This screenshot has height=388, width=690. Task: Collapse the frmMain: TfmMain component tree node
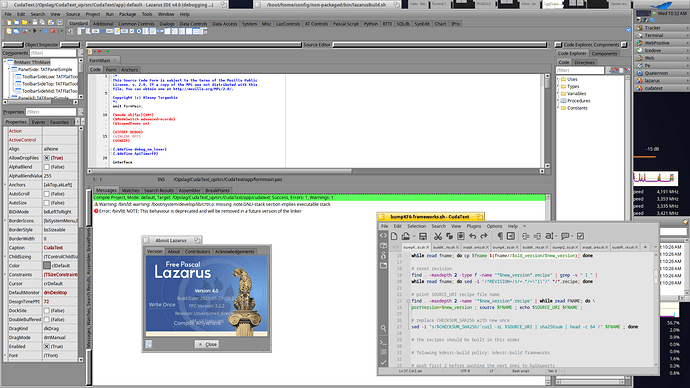6,62
